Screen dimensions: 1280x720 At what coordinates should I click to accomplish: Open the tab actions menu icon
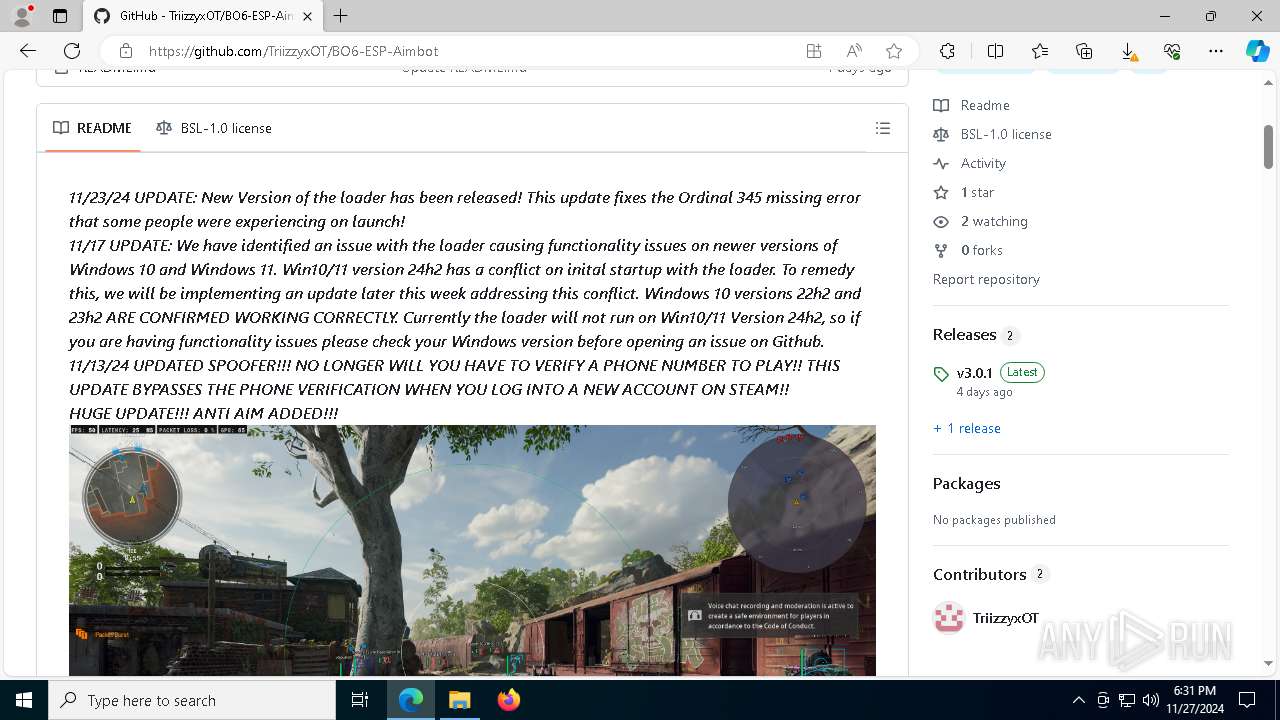click(60, 16)
